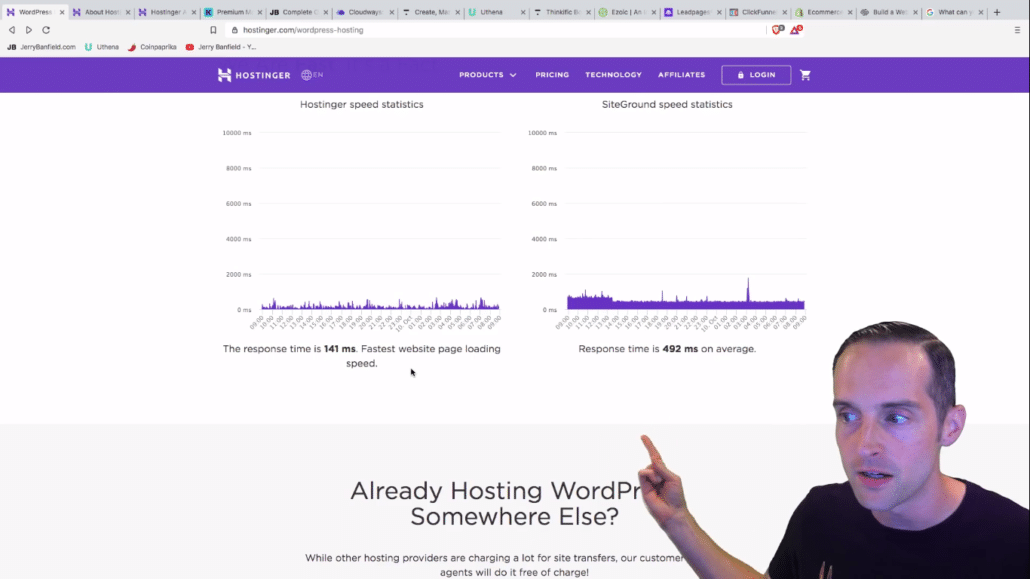Switch to the Complete tab with JB icon
1030x579 pixels.
point(296,12)
